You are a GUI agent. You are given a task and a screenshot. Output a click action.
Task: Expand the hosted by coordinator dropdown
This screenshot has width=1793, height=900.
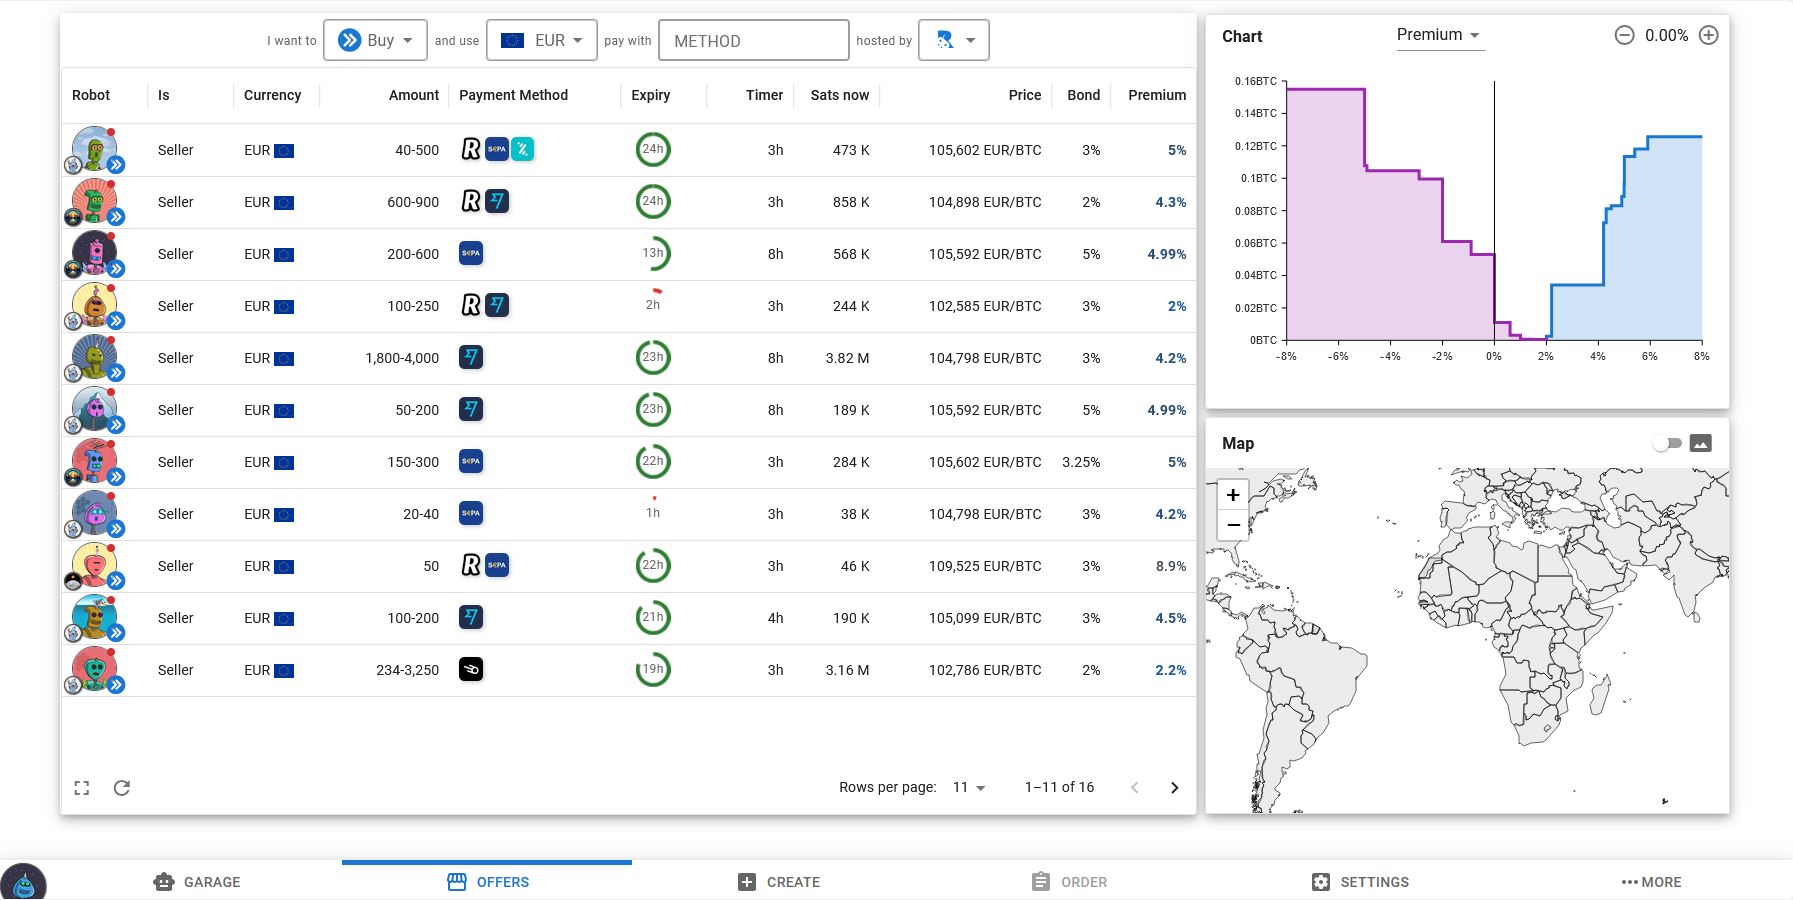(x=954, y=40)
